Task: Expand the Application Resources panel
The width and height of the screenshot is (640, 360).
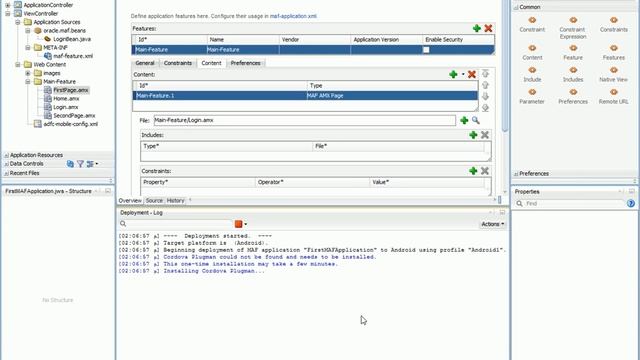Action: pos(6,155)
